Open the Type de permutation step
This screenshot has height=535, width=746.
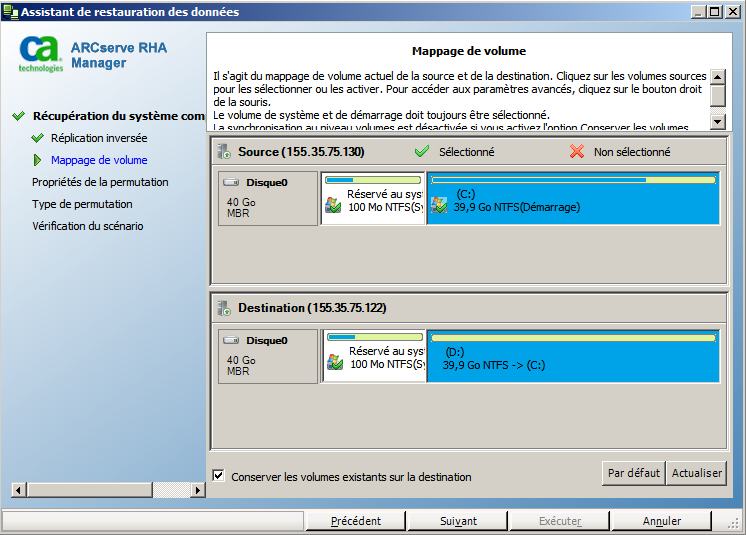(x=82, y=204)
